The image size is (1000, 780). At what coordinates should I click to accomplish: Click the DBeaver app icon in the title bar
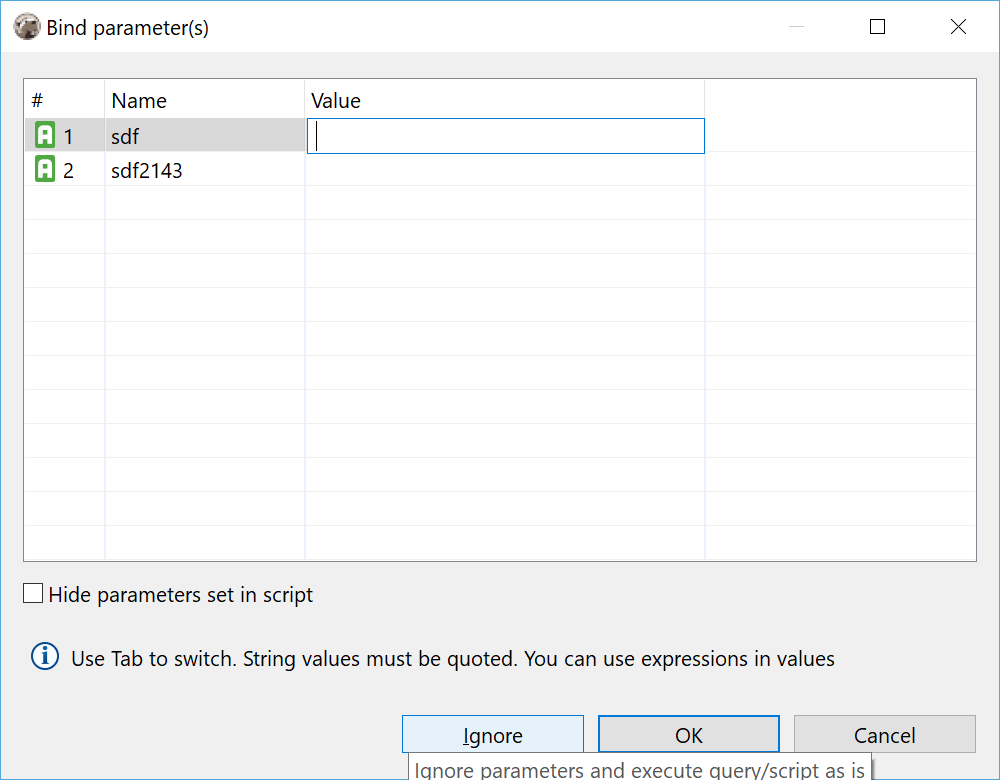26,27
